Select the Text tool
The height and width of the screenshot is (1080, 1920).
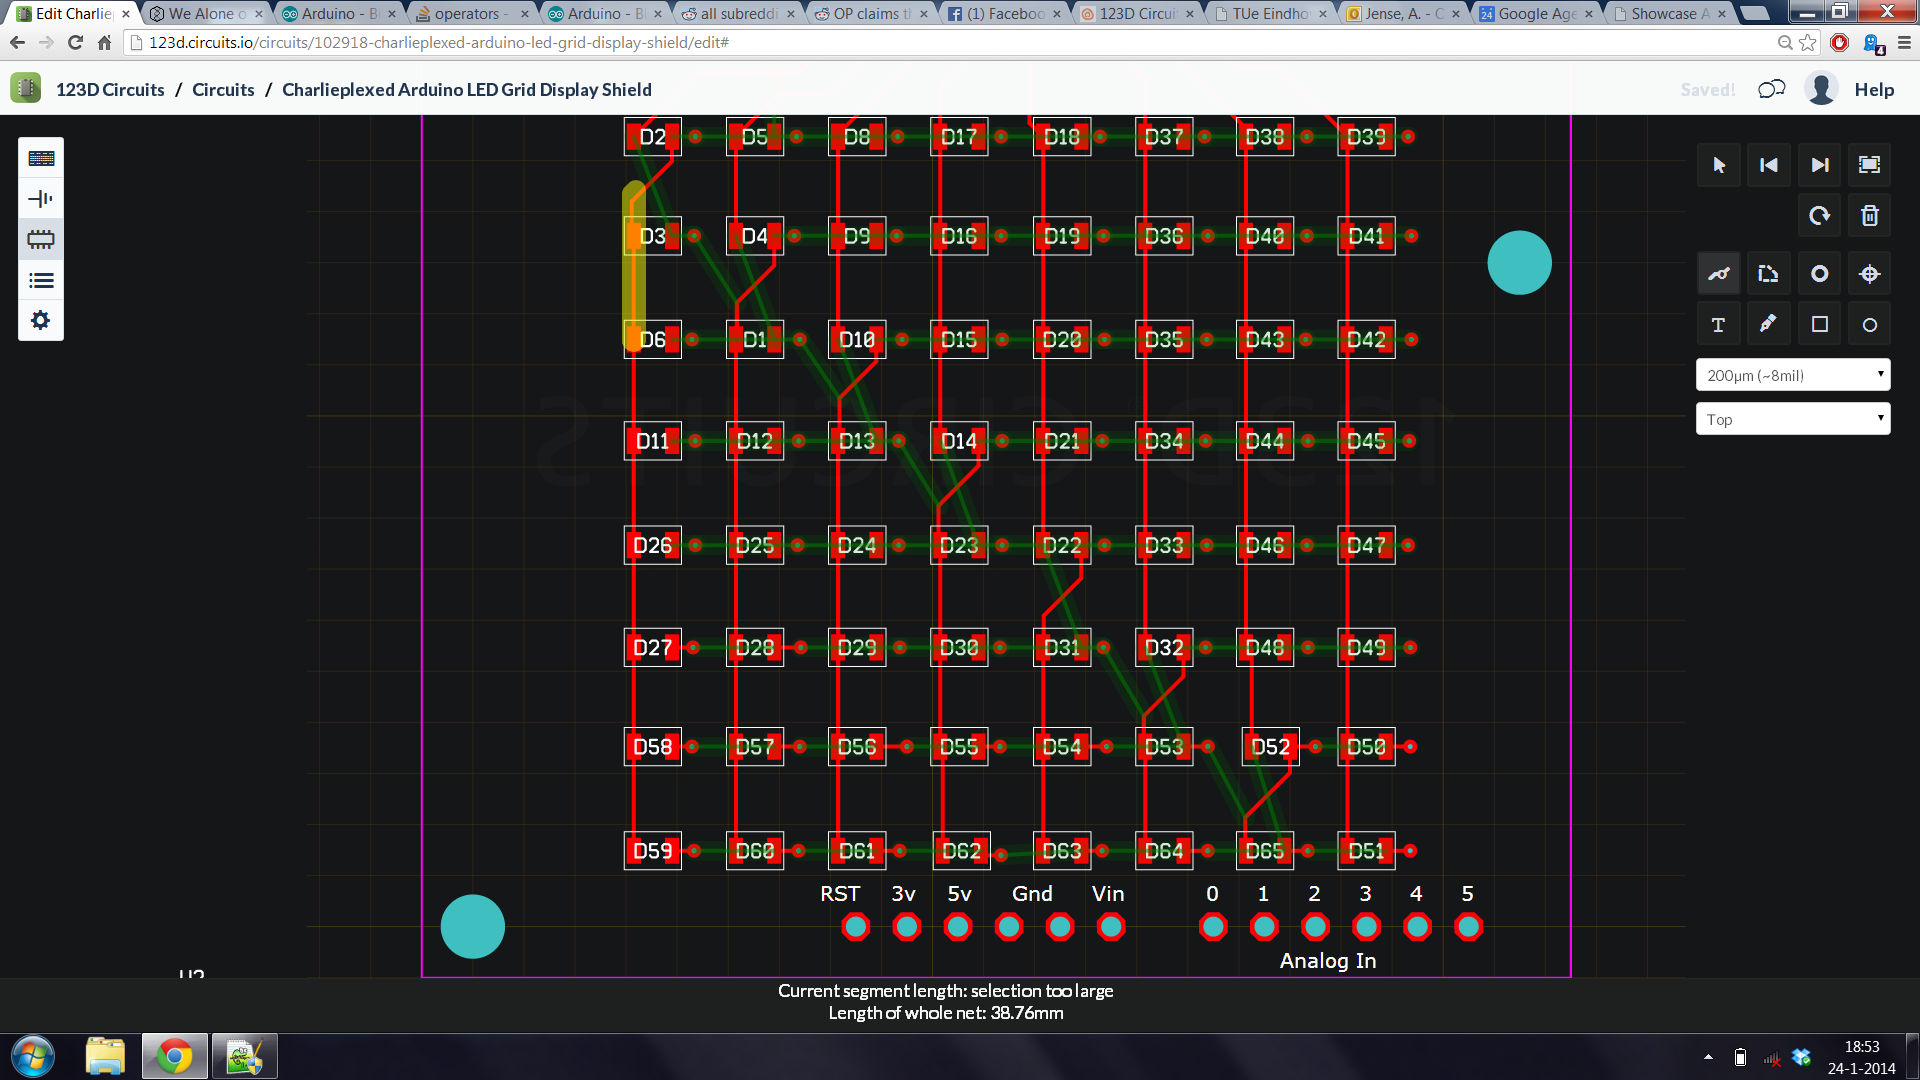click(x=1718, y=323)
